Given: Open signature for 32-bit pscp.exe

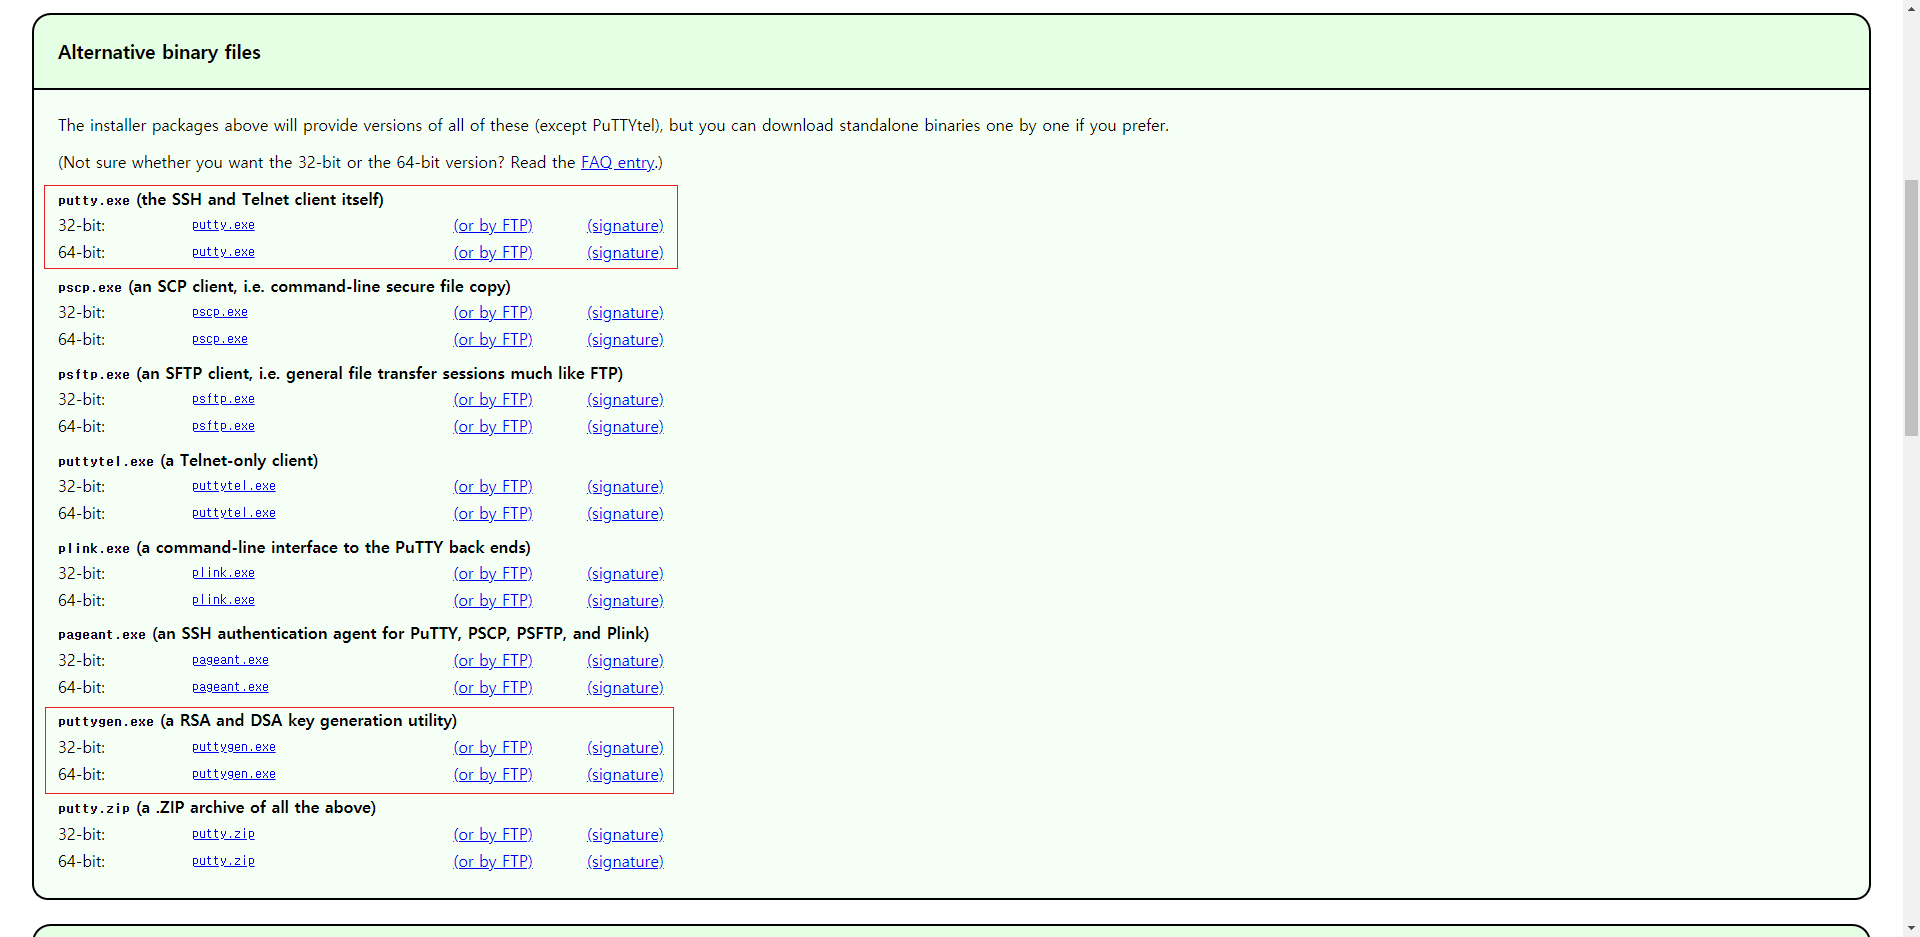Looking at the screenshot, I should pos(625,312).
